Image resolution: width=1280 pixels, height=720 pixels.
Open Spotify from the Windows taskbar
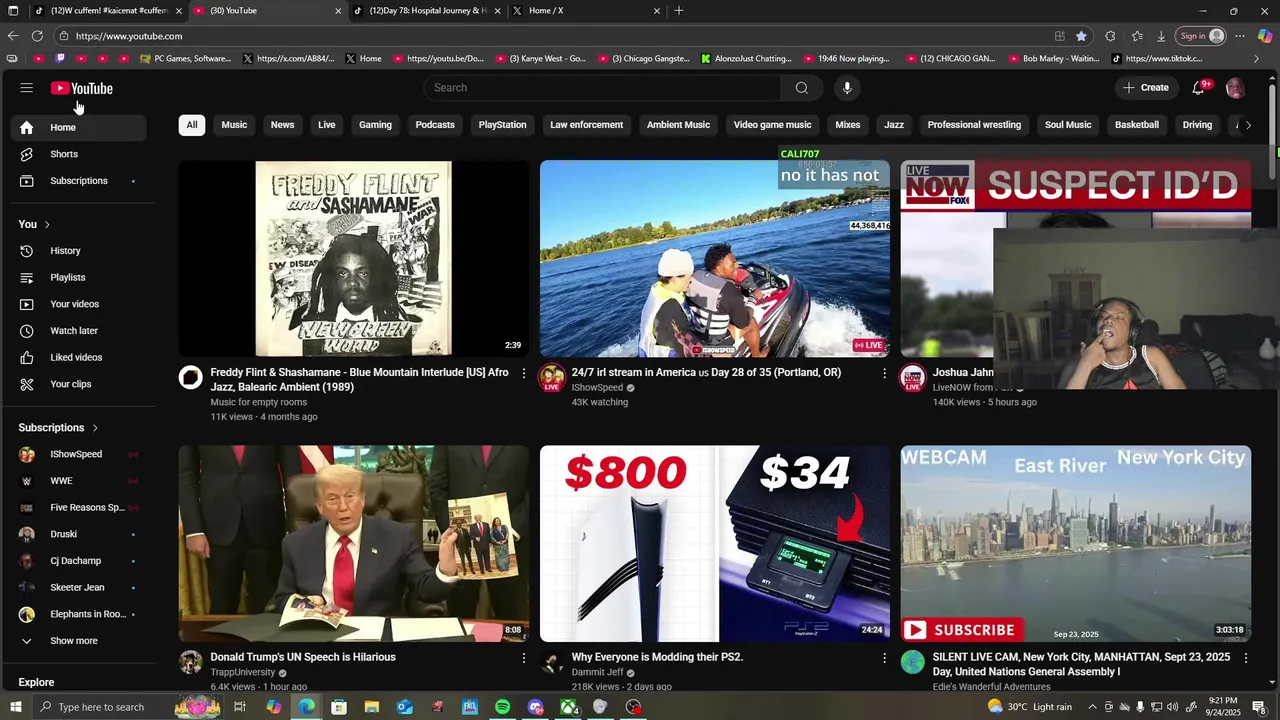[x=502, y=707]
